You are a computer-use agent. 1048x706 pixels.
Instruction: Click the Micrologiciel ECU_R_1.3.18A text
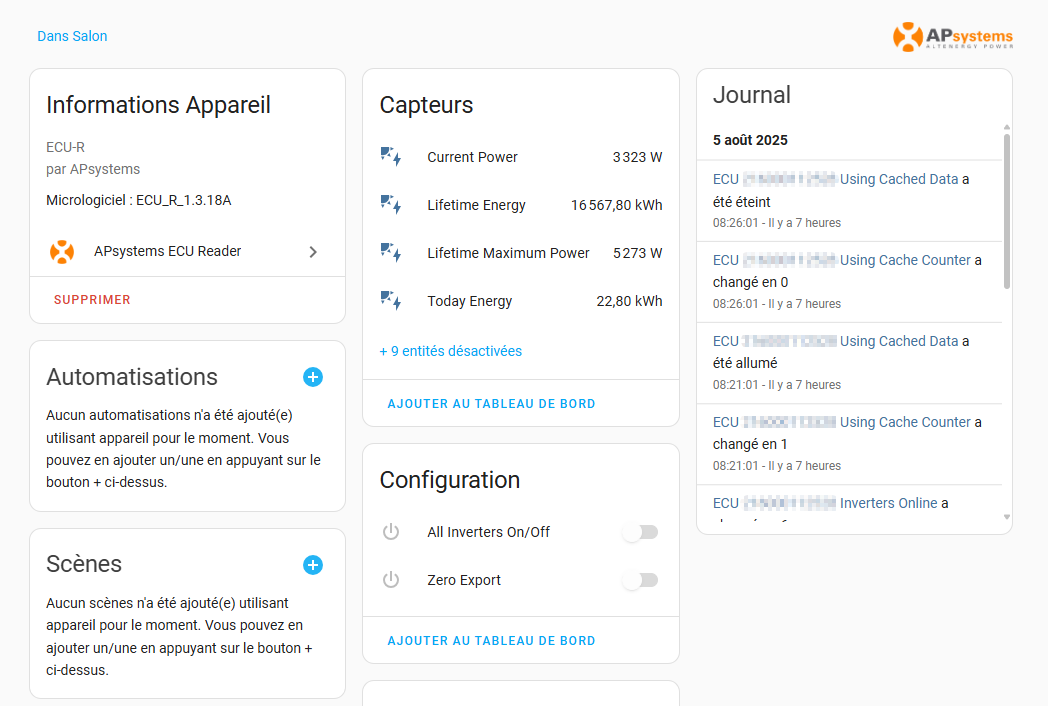(138, 200)
